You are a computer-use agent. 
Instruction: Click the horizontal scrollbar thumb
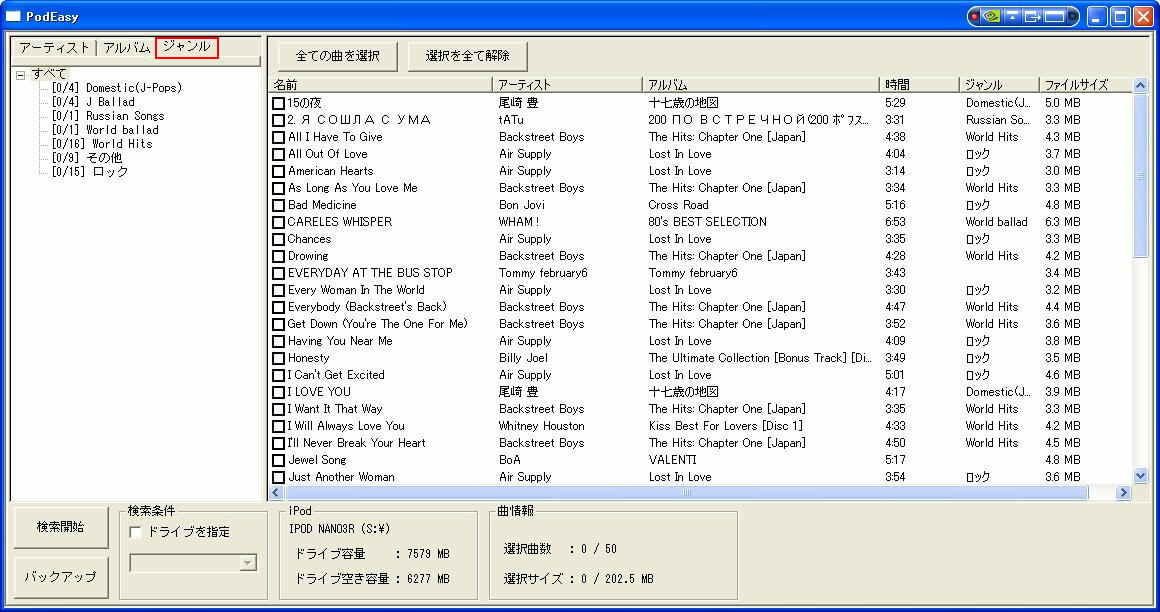pos(687,493)
